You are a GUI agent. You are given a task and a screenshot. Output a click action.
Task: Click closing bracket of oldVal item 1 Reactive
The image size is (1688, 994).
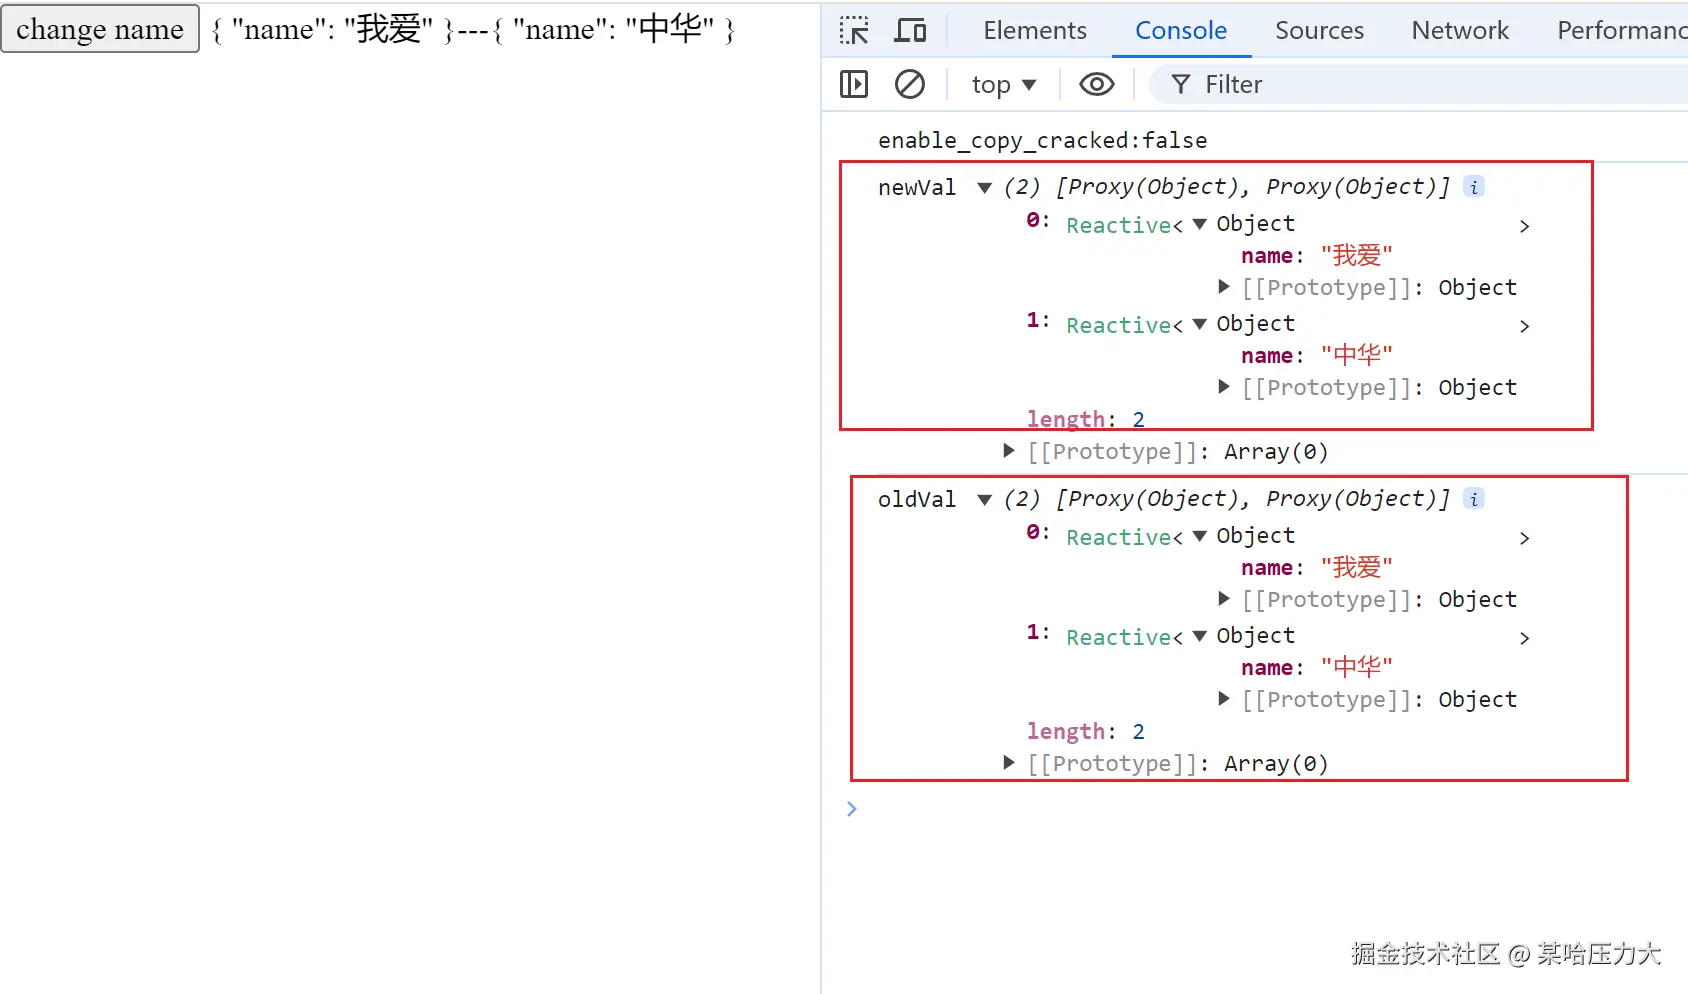tap(1524, 638)
